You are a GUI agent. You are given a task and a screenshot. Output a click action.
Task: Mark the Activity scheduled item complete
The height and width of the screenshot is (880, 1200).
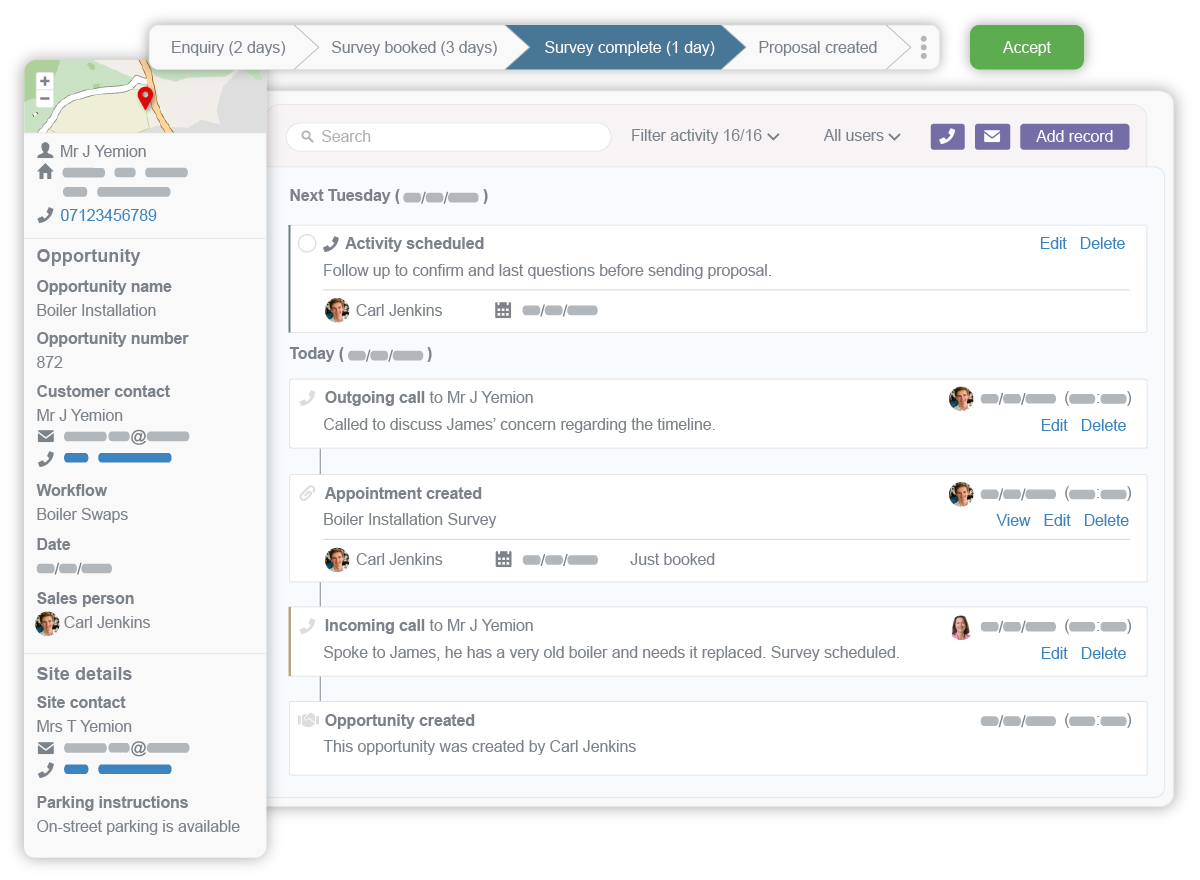[x=307, y=243]
